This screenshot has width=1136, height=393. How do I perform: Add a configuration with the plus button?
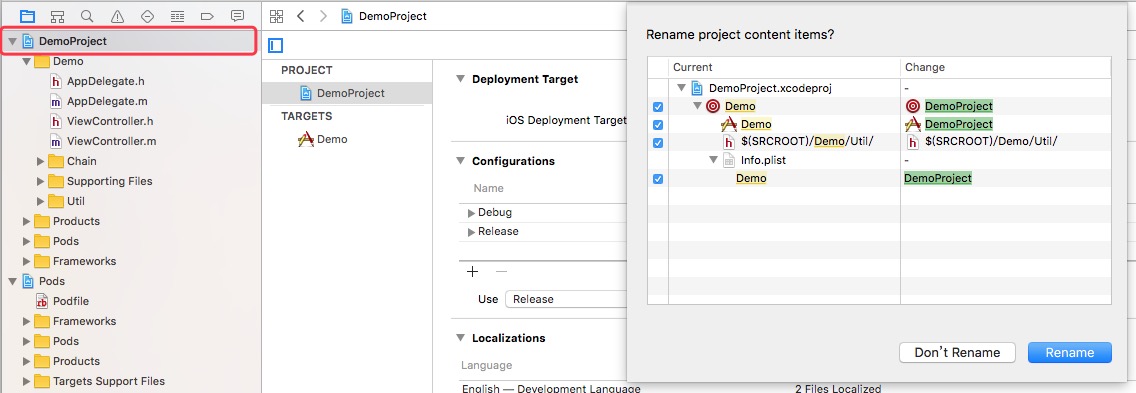click(472, 271)
